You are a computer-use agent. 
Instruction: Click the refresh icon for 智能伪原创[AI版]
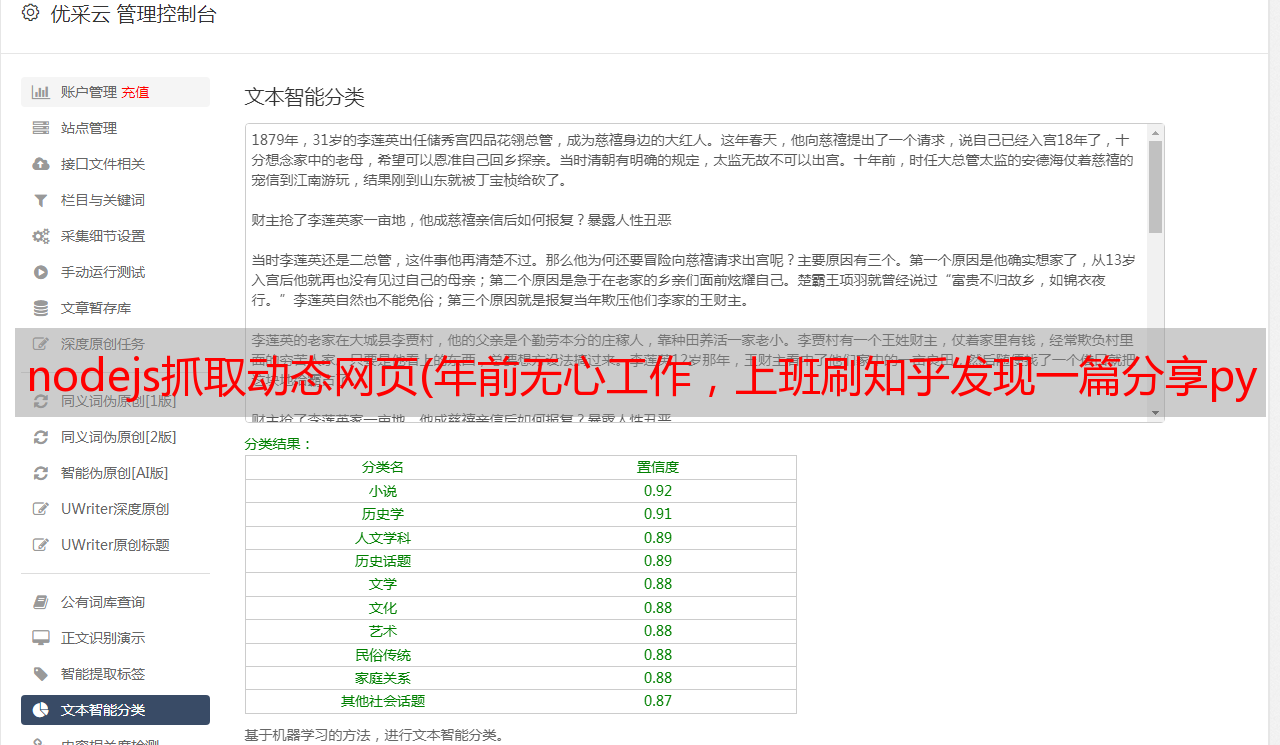click(41, 473)
